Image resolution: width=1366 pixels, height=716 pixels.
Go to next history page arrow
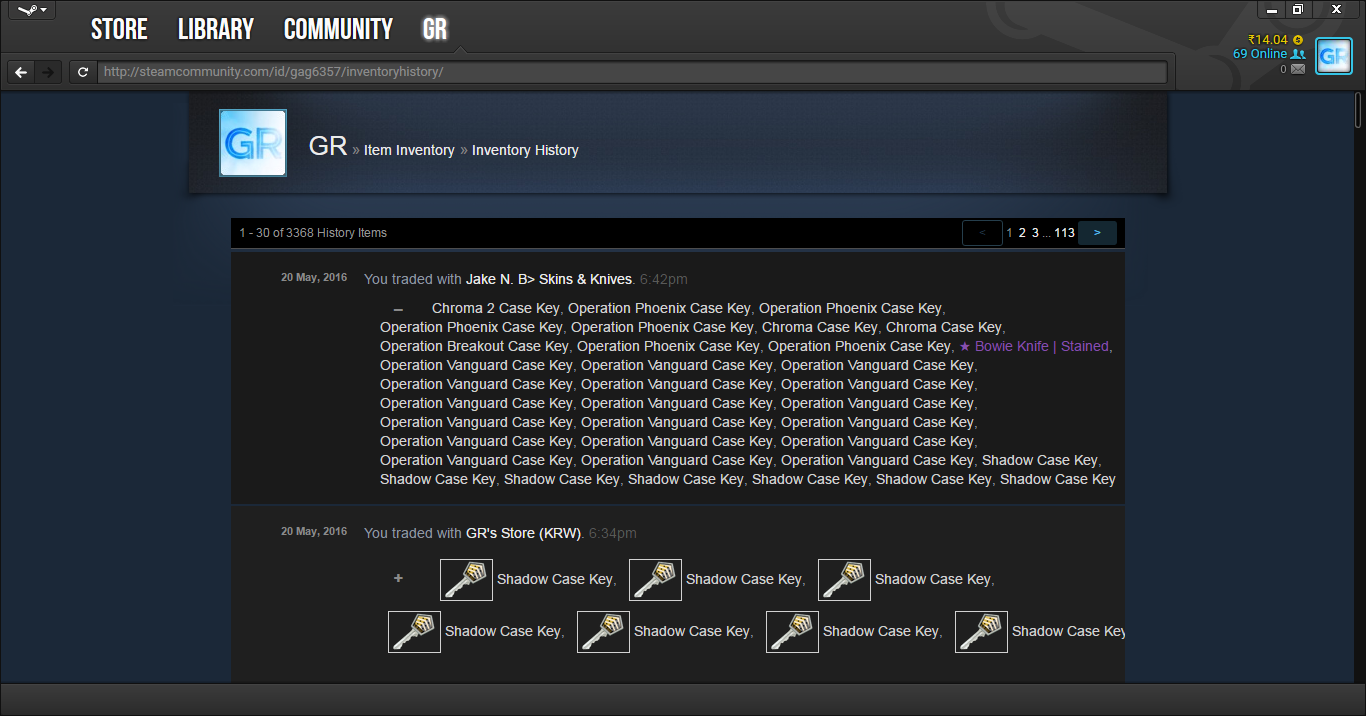click(x=1097, y=233)
